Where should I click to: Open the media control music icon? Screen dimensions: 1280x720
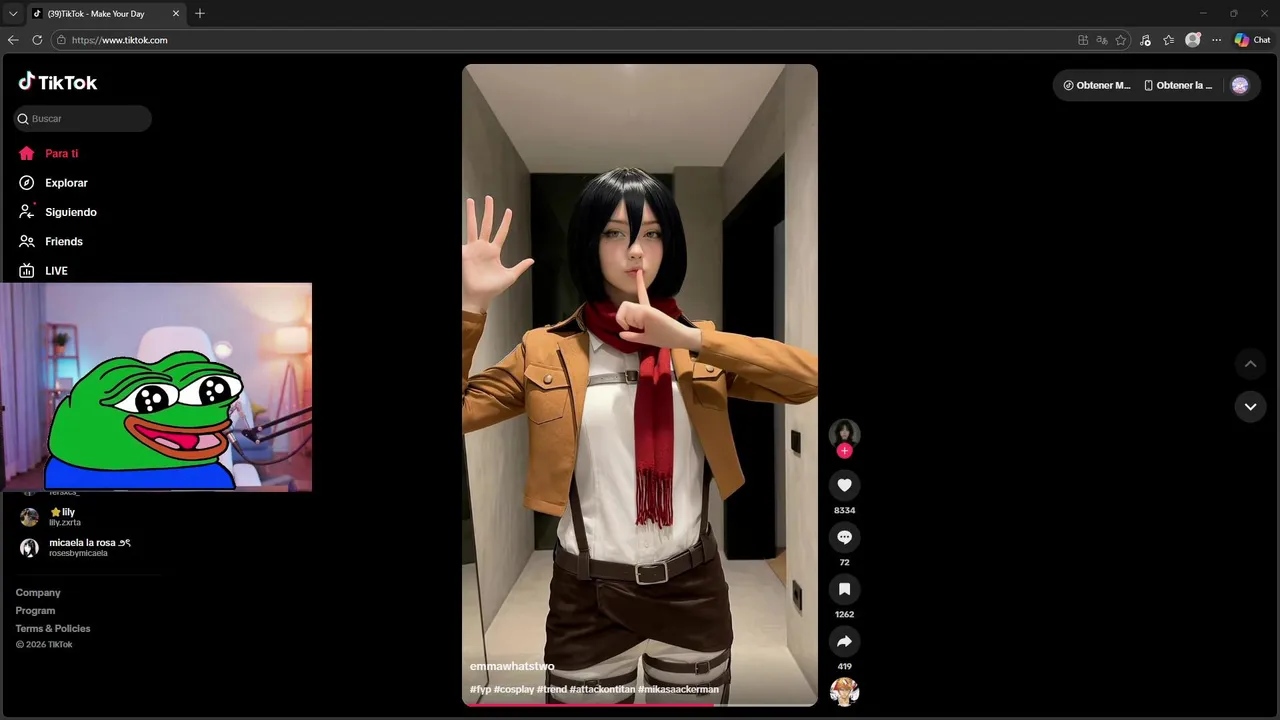click(1145, 40)
